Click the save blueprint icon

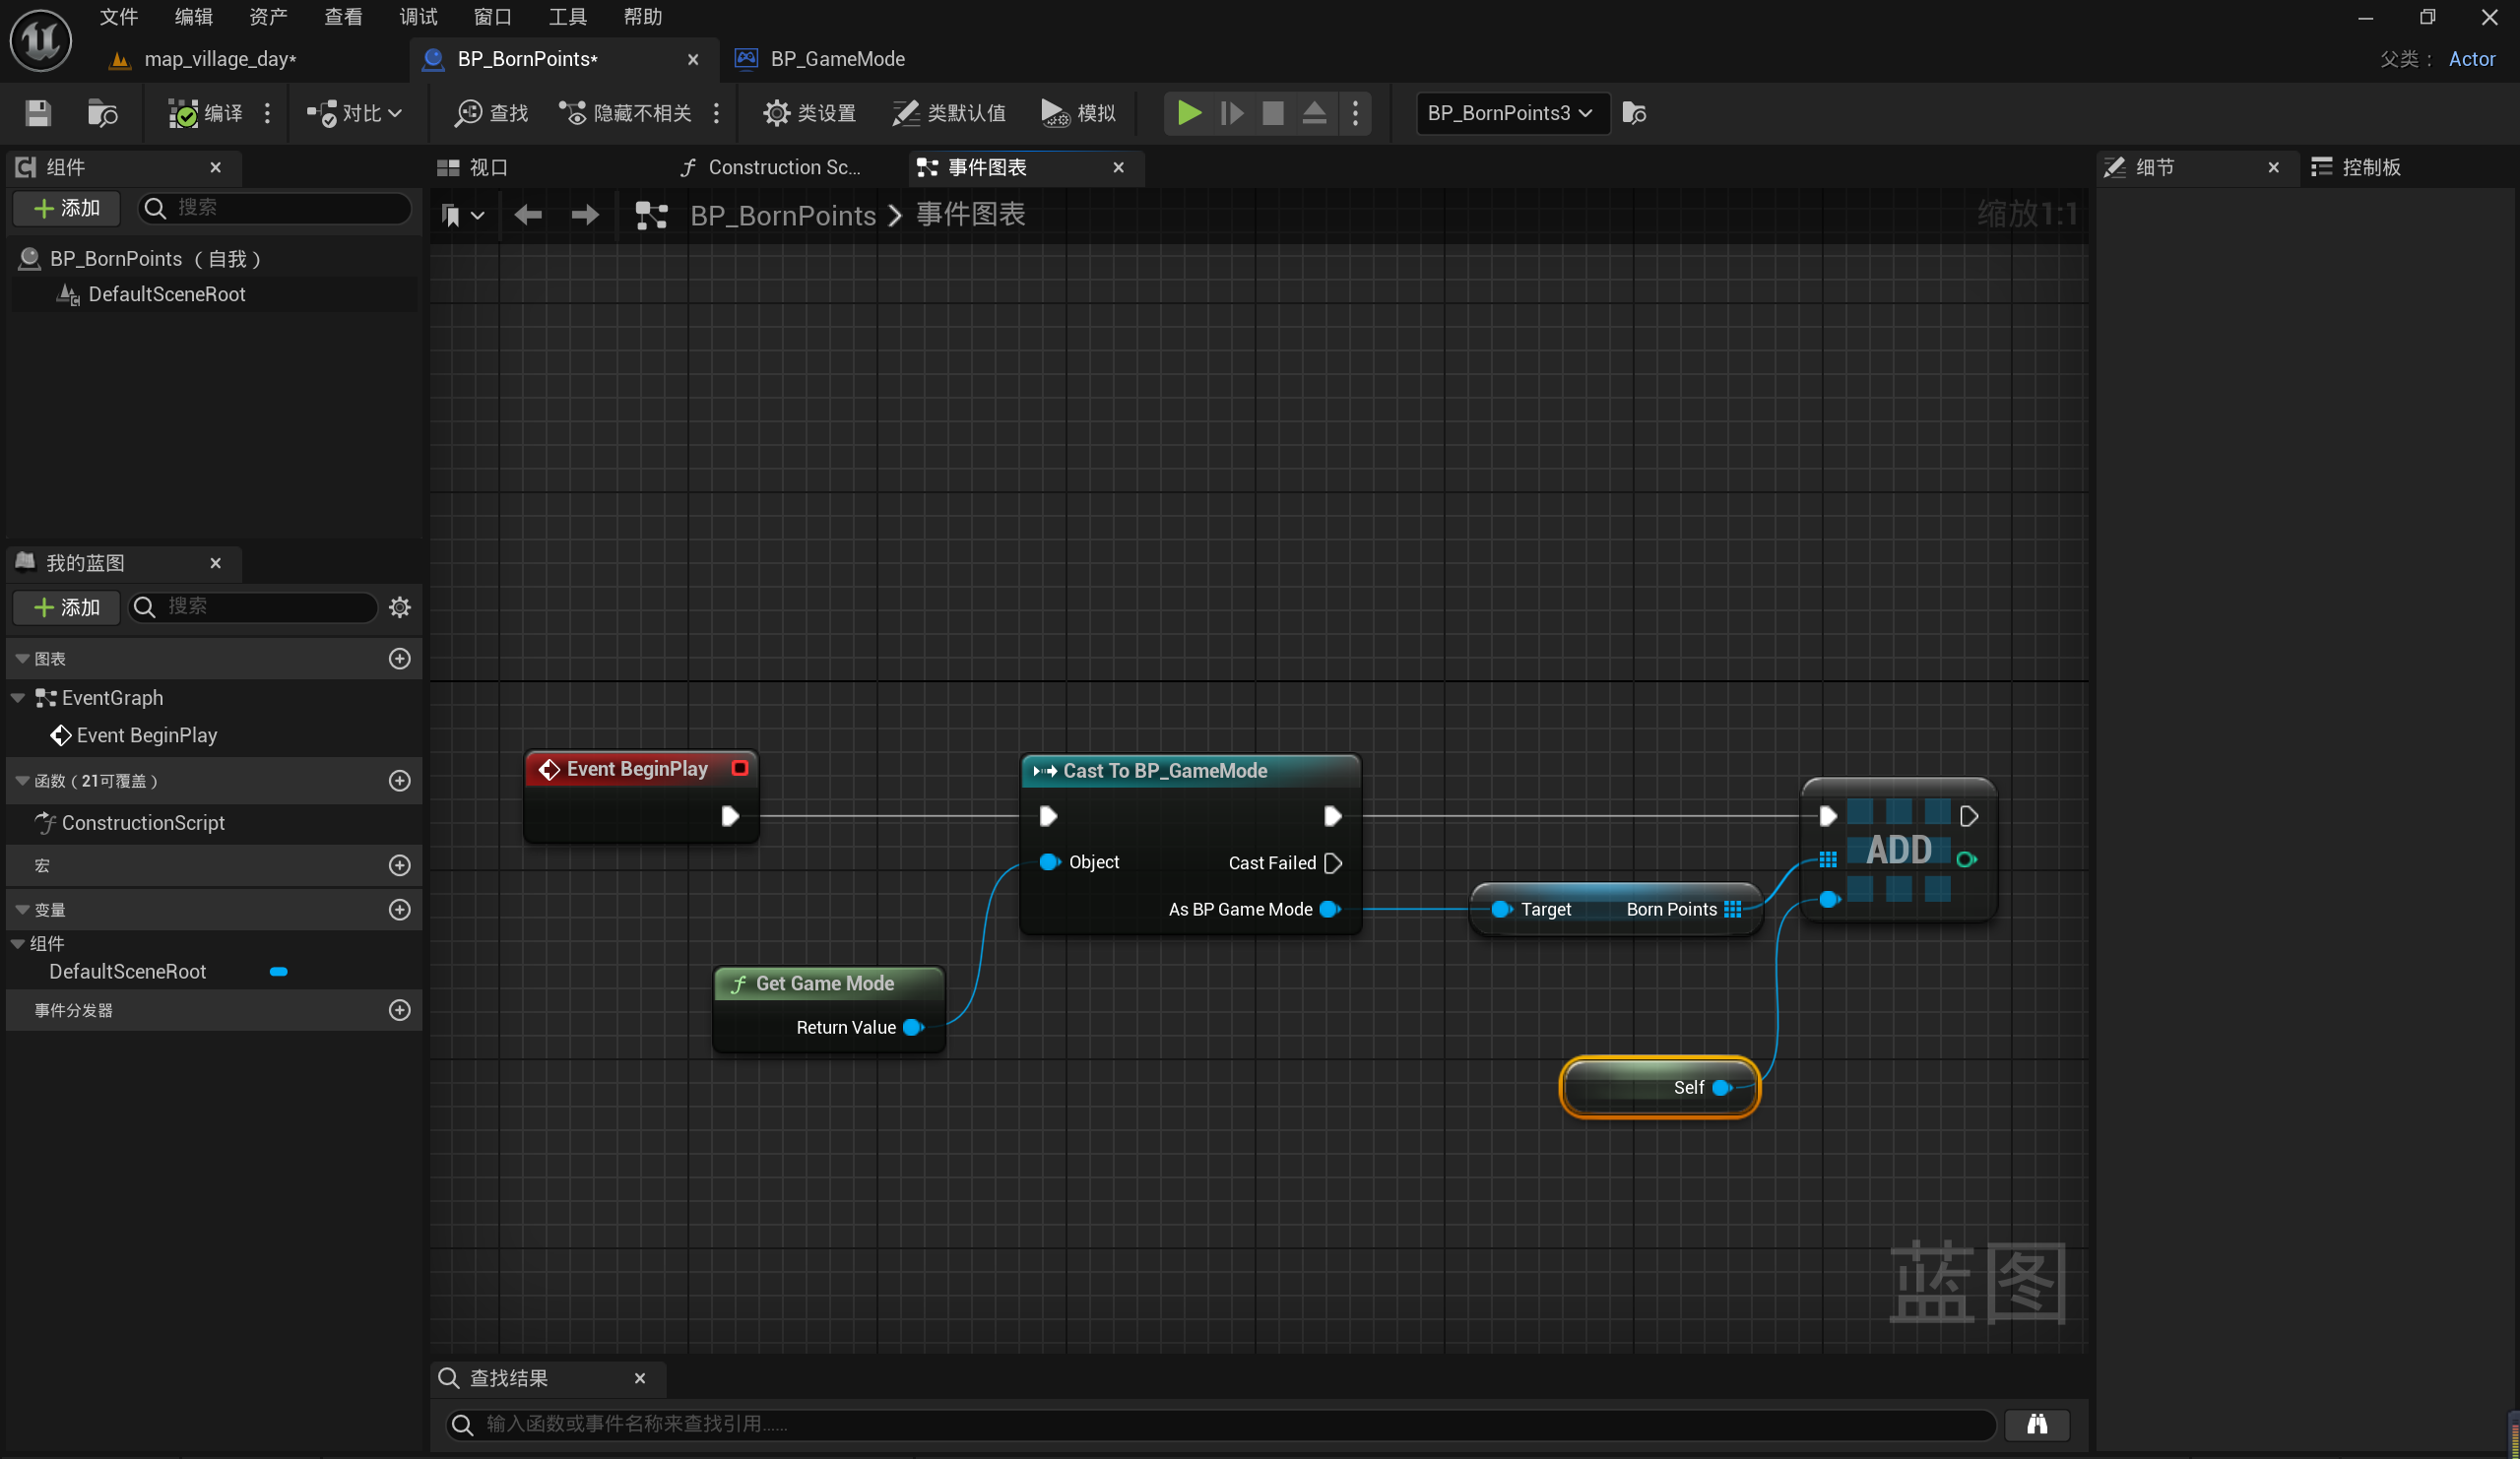(38, 113)
